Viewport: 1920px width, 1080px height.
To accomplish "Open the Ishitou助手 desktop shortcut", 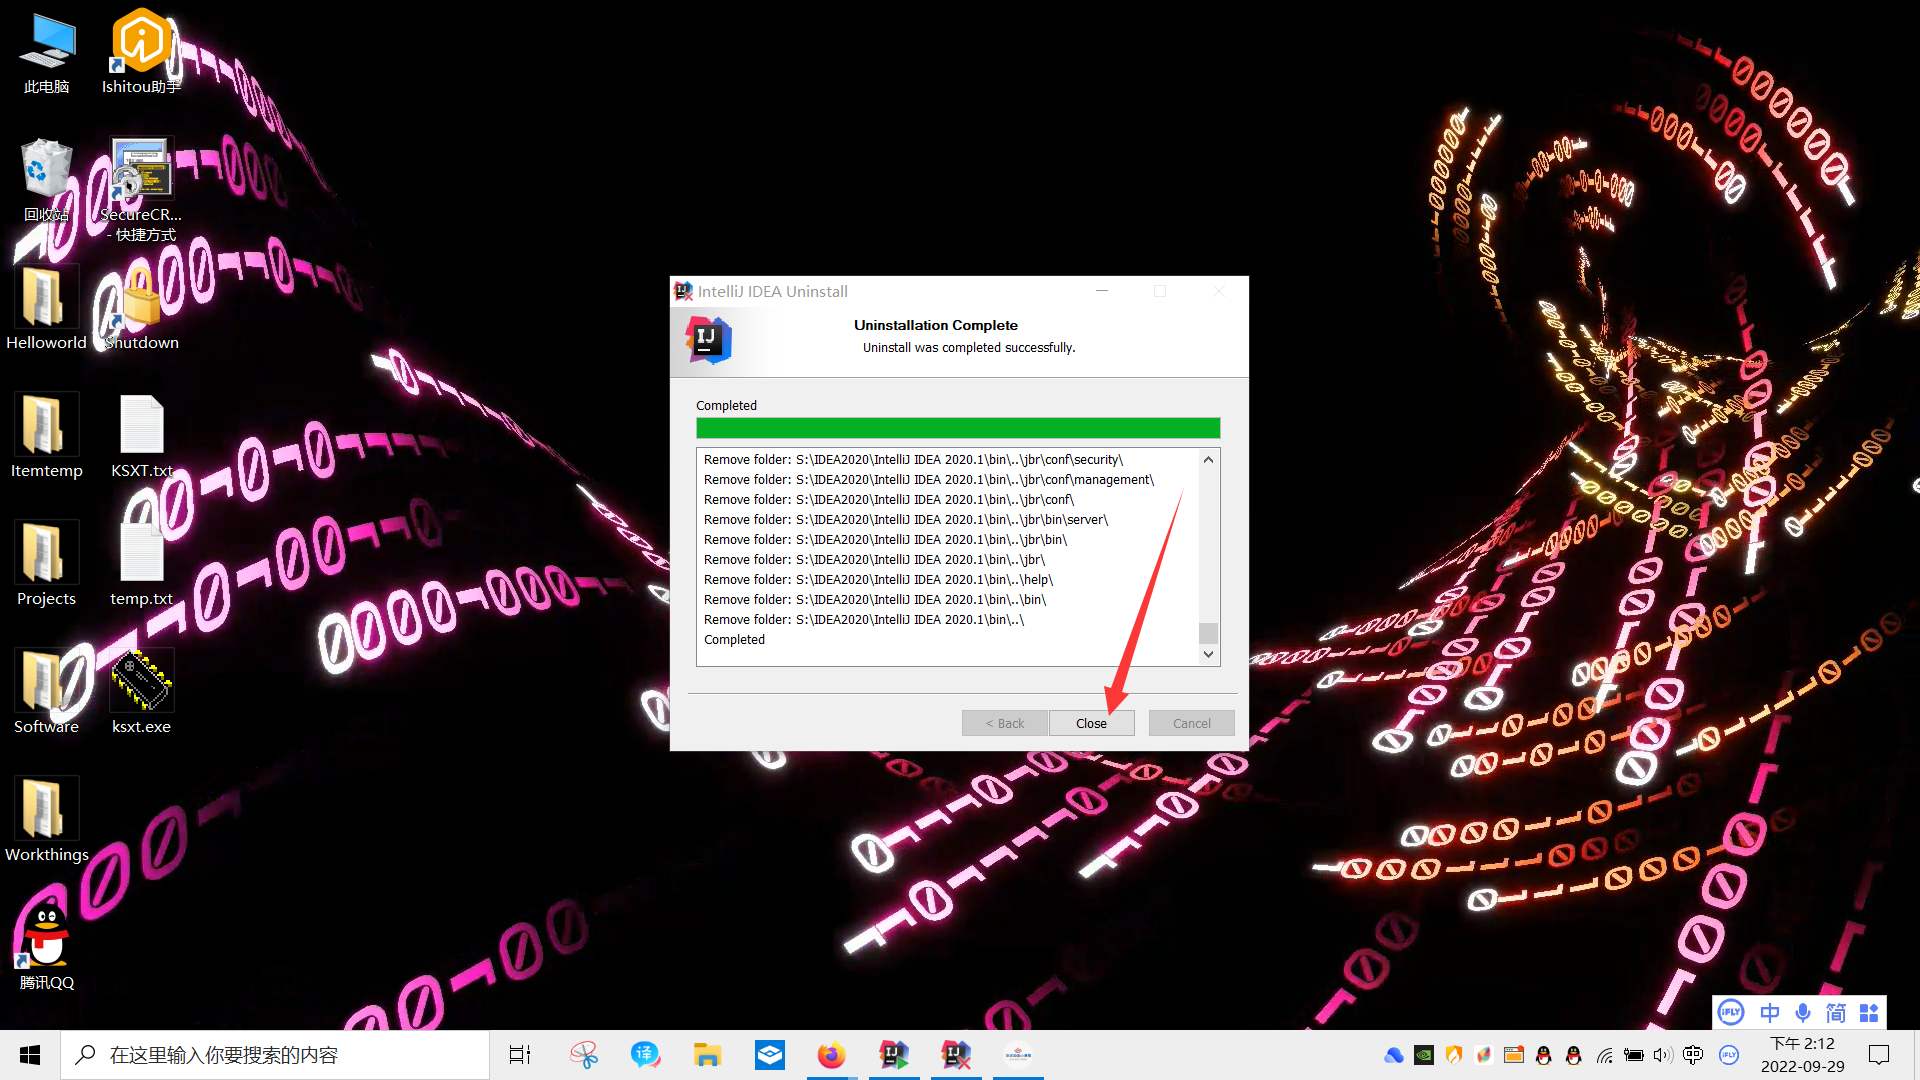I will click(x=141, y=42).
